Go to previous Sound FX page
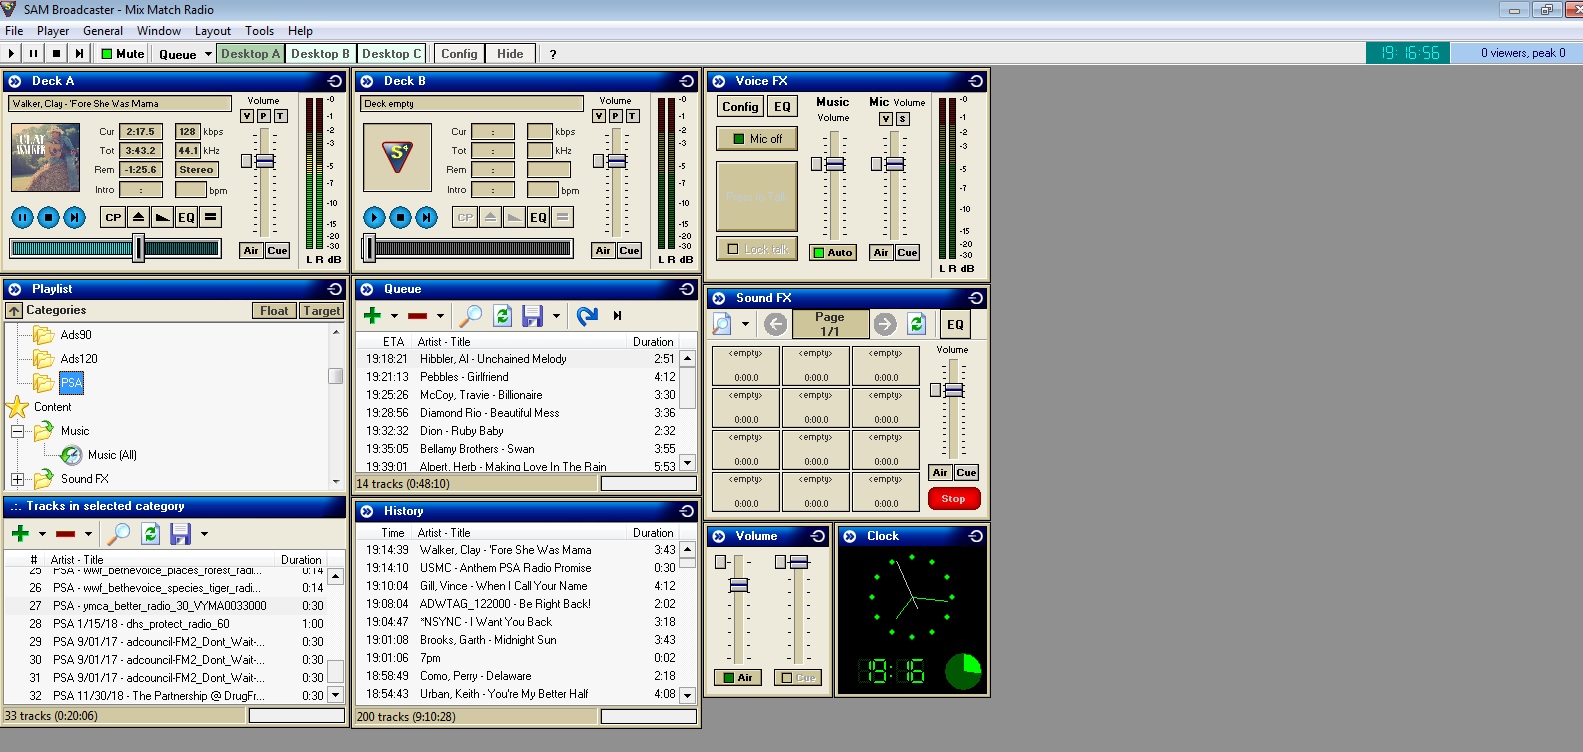 point(775,324)
